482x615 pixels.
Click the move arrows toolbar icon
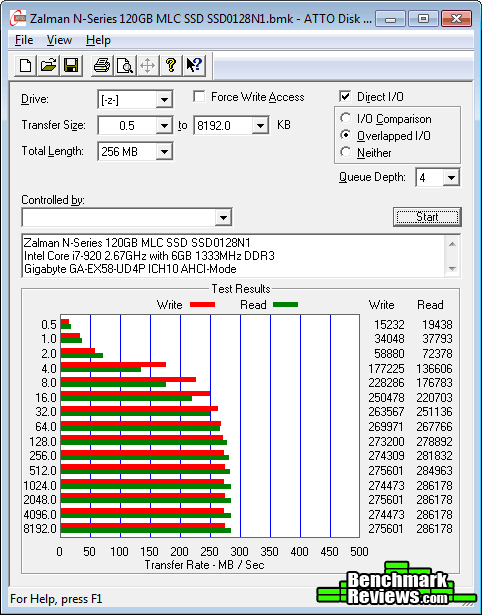point(147,65)
